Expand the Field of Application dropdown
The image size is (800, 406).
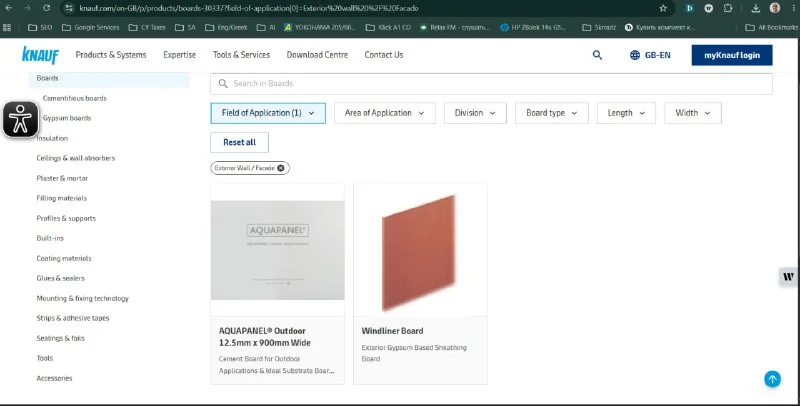pyautogui.click(x=268, y=113)
